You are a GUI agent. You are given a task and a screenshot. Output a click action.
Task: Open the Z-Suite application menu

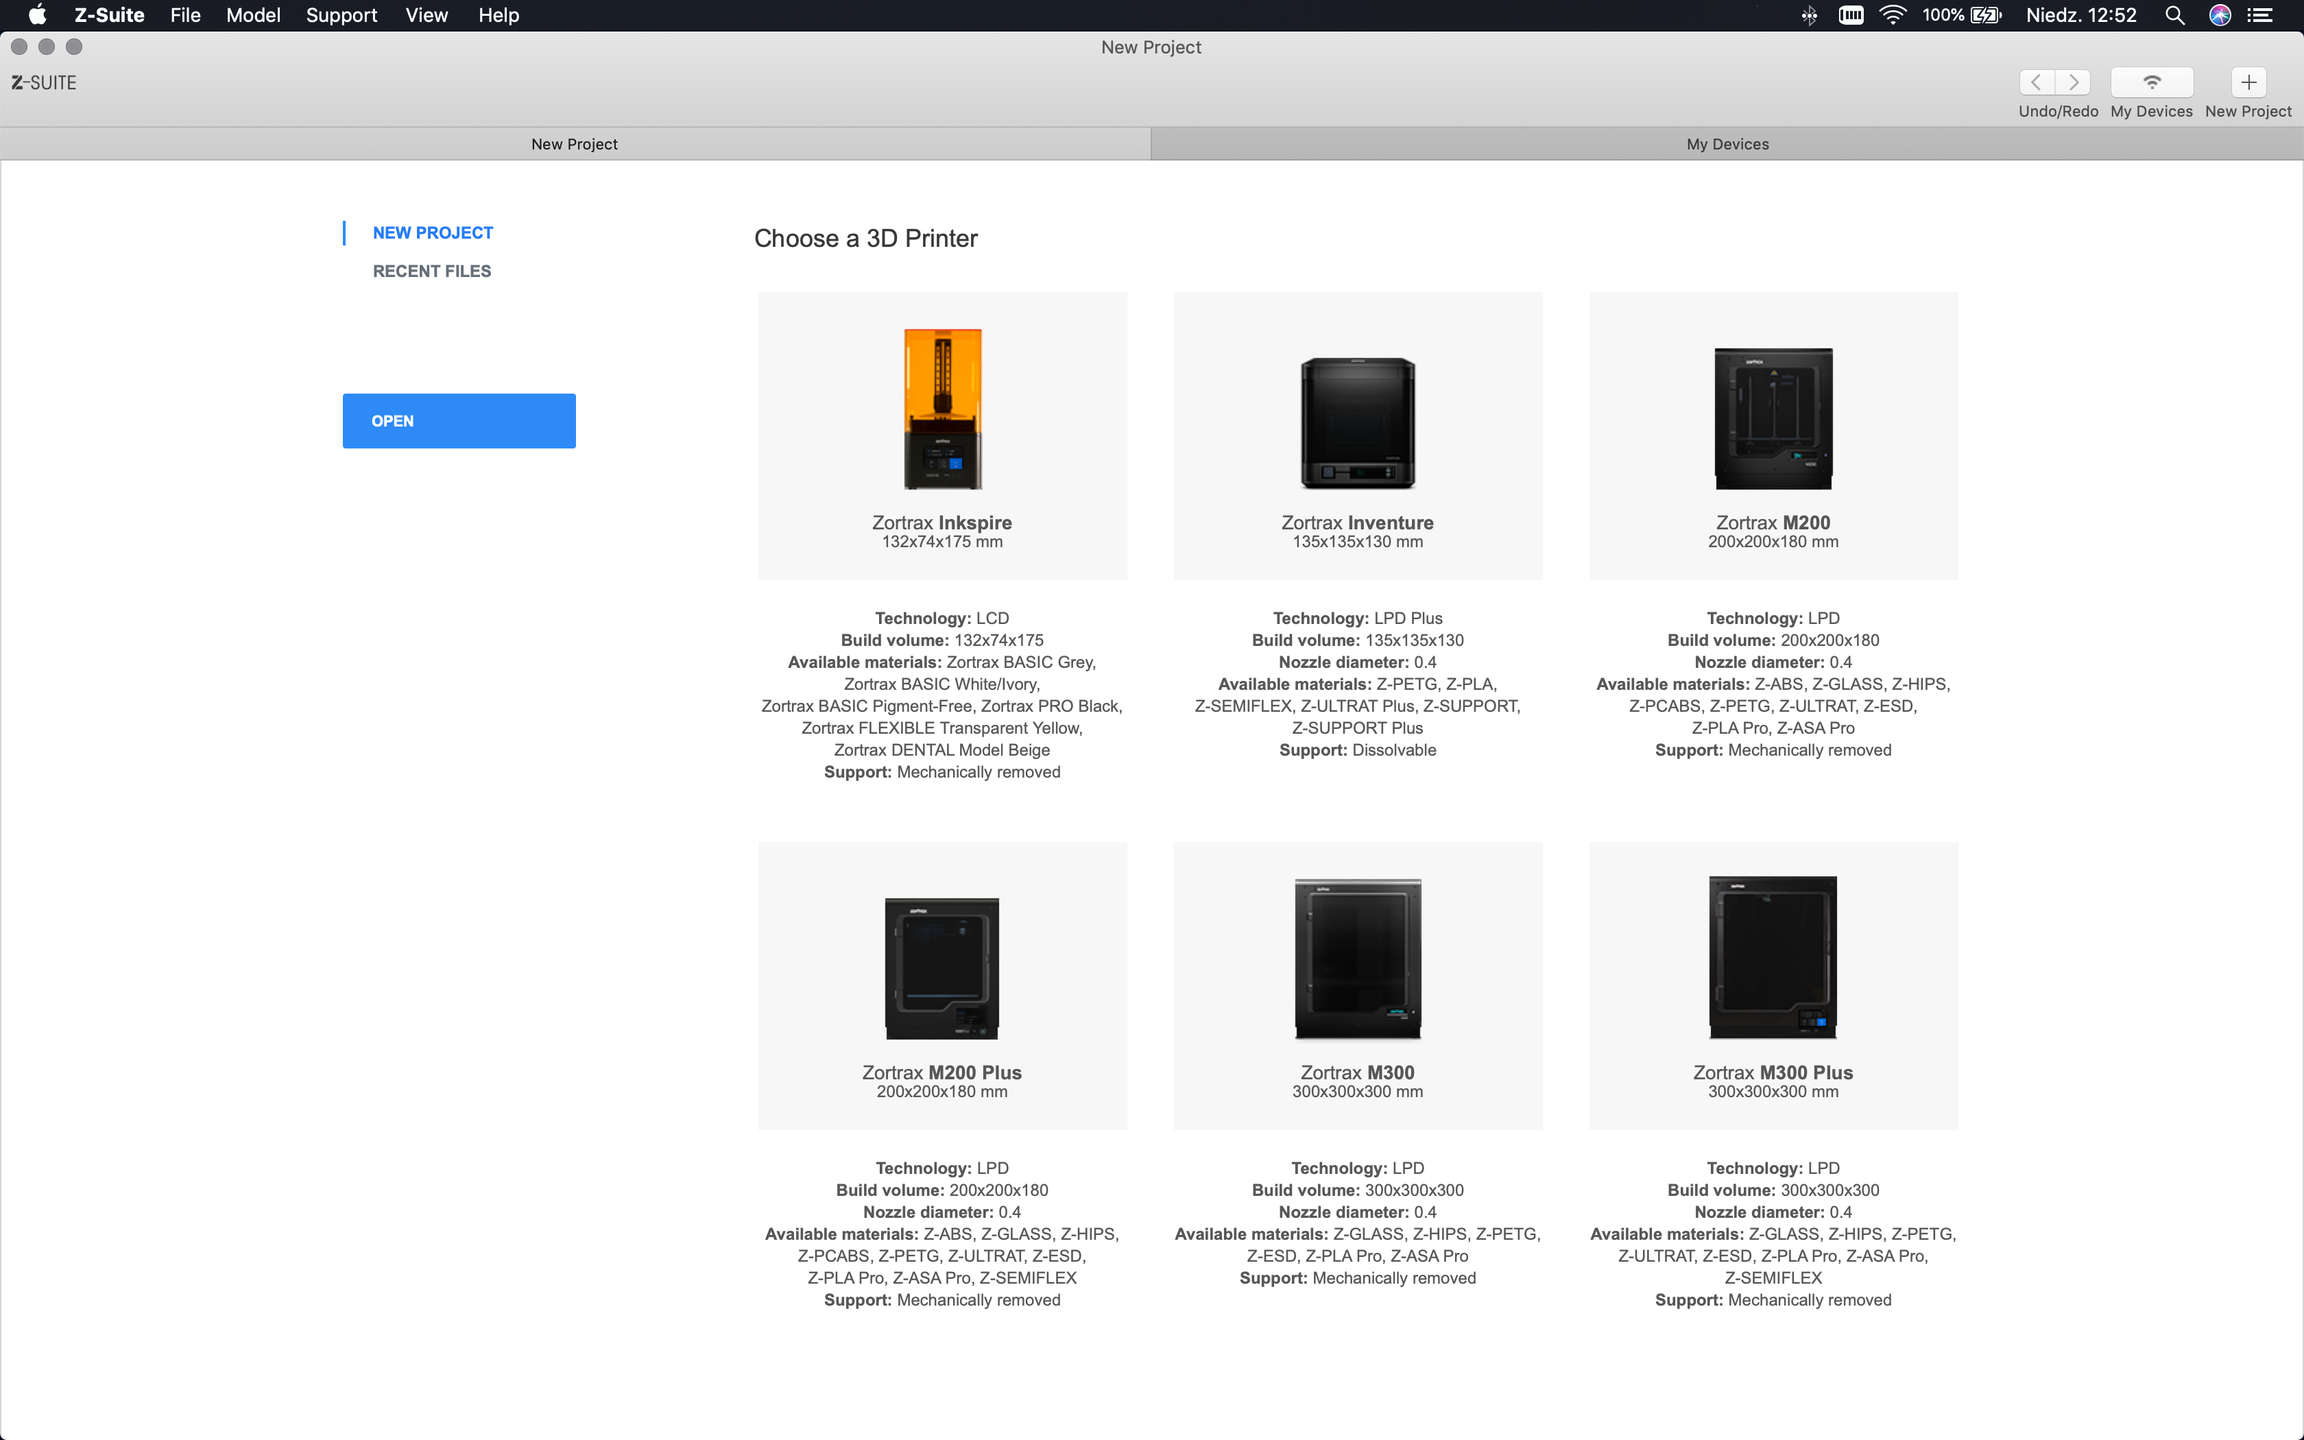109,15
